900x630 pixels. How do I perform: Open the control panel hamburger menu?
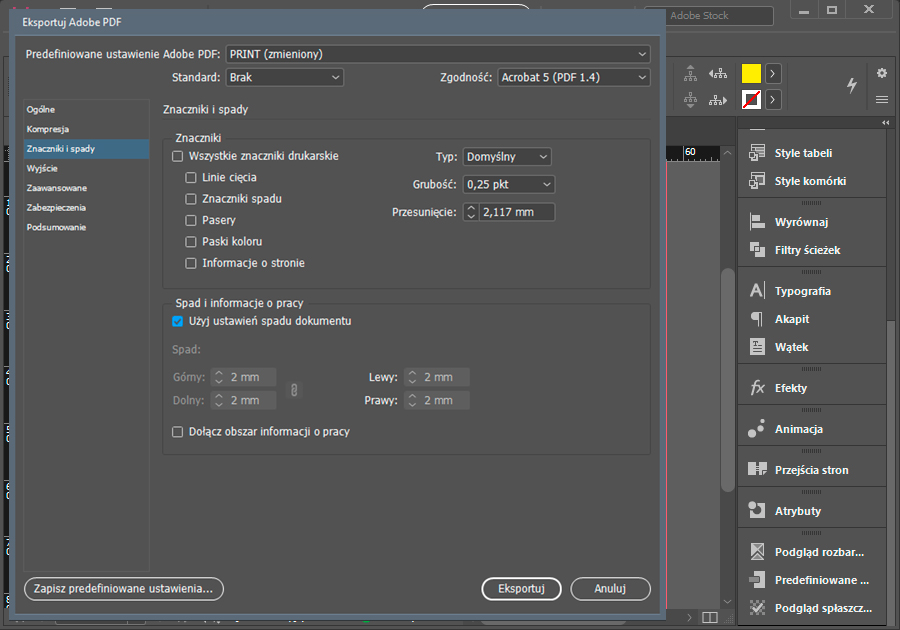pyautogui.click(x=882, y=99)
